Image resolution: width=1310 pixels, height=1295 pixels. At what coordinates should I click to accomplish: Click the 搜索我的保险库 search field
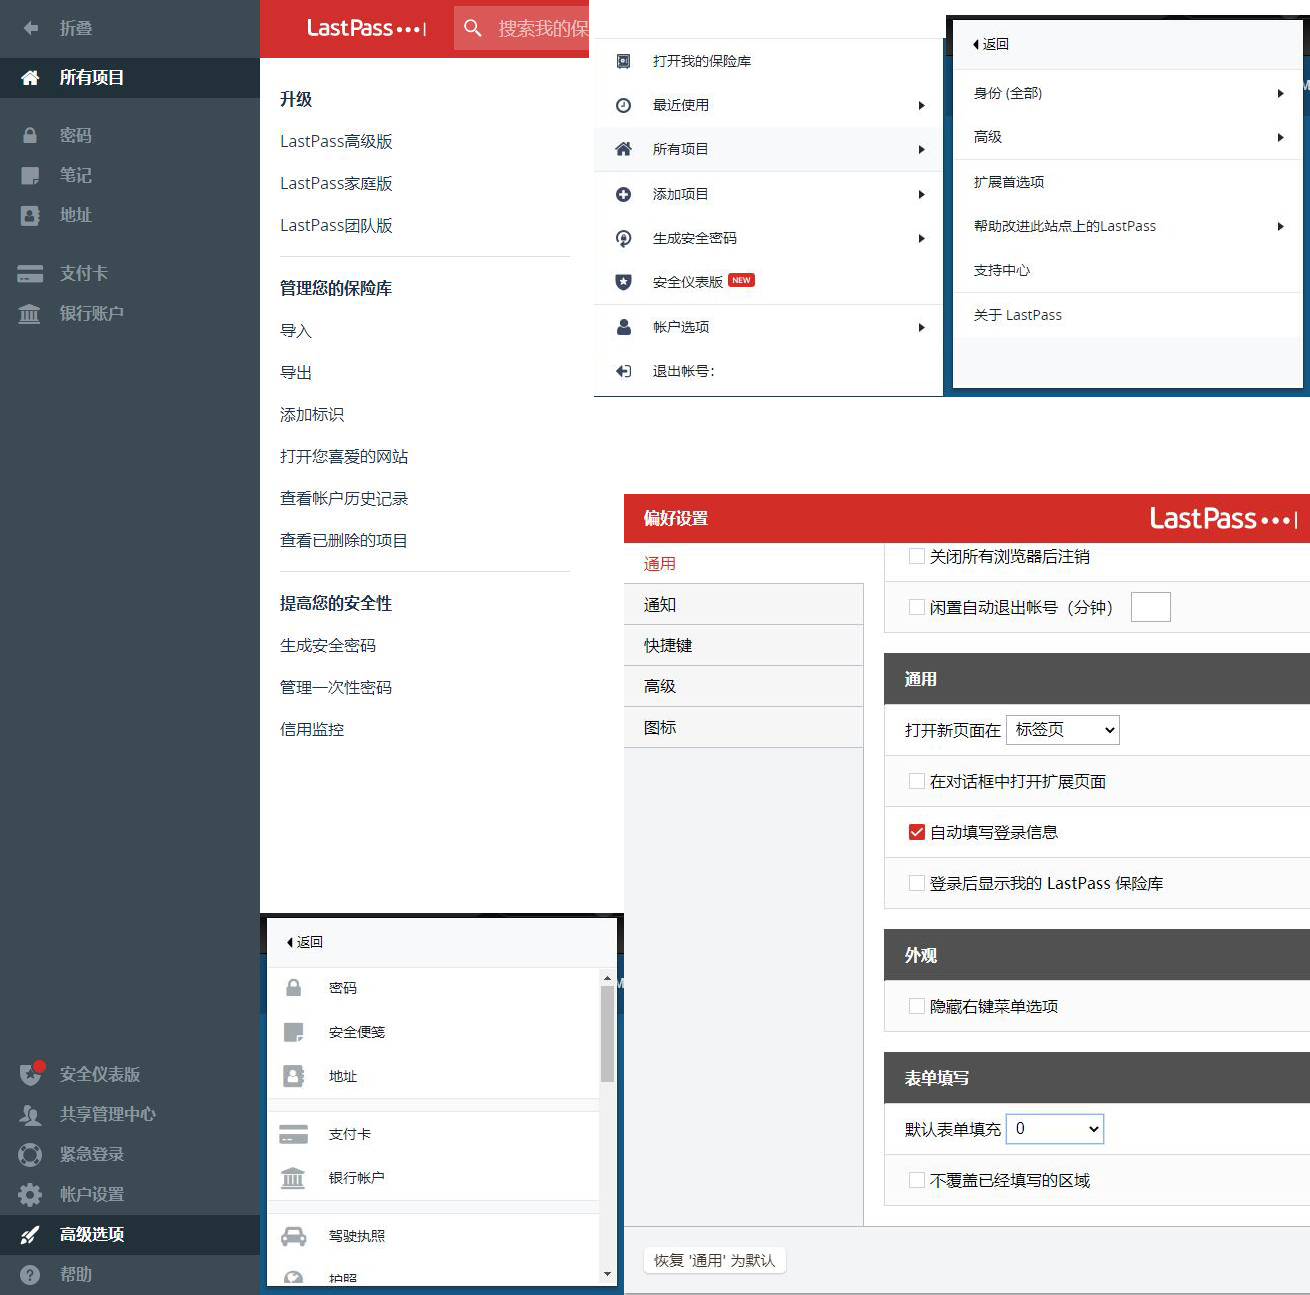[x=522, y=28]
